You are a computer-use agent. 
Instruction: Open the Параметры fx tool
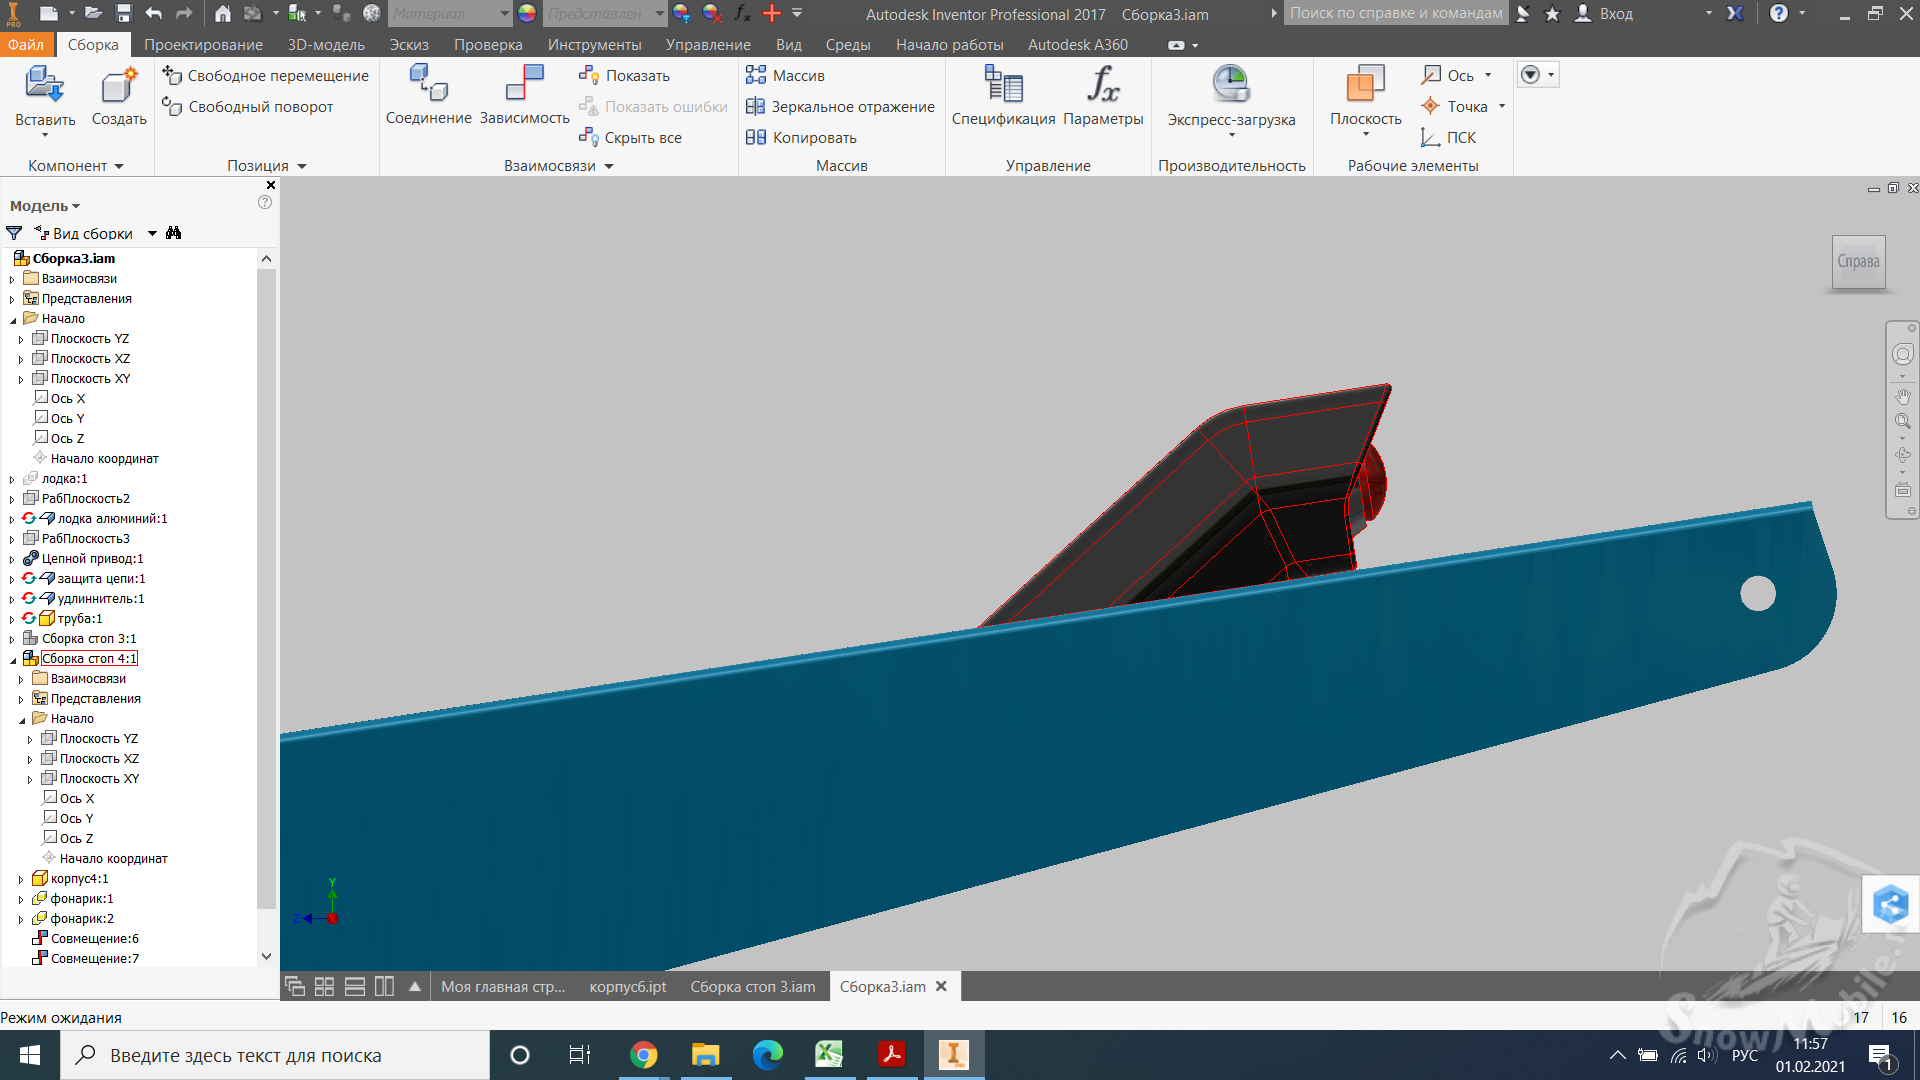click(1103, 97)
